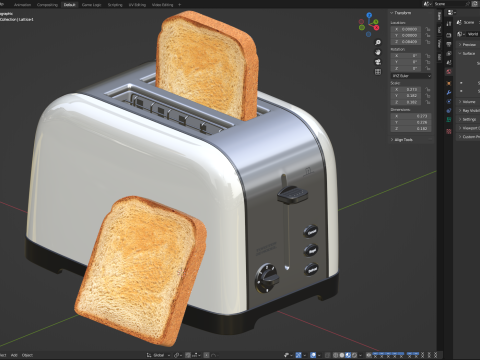The image size is (480, 360).
Task: Edit the Dimensions X field
Action: (x=411, y=116)
